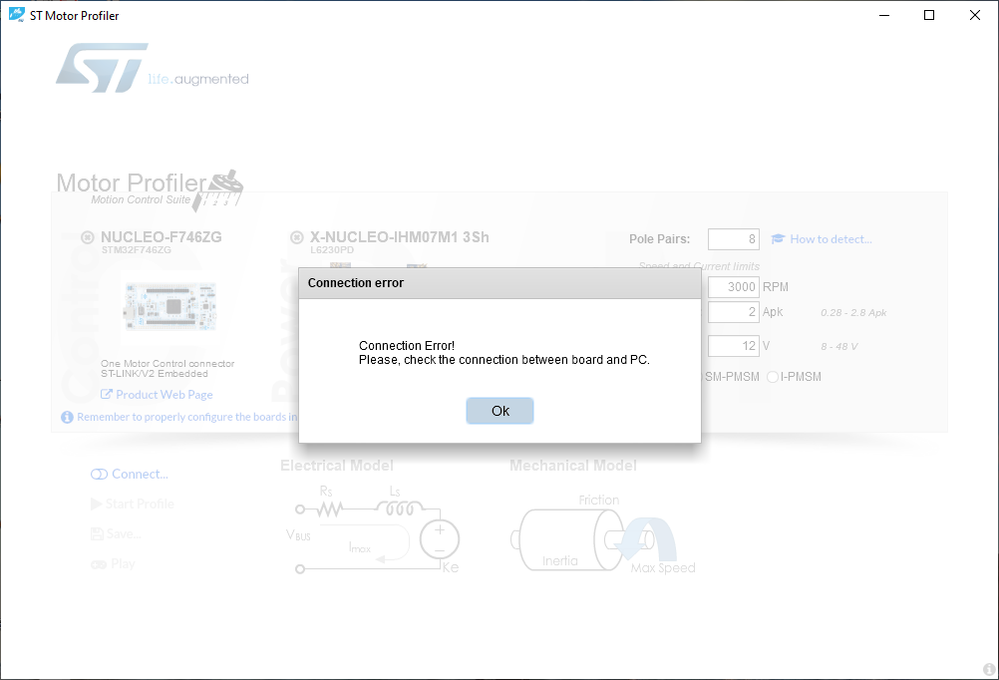
Task: Click the Start Profile play arrow icon
Action: point(96,503)
